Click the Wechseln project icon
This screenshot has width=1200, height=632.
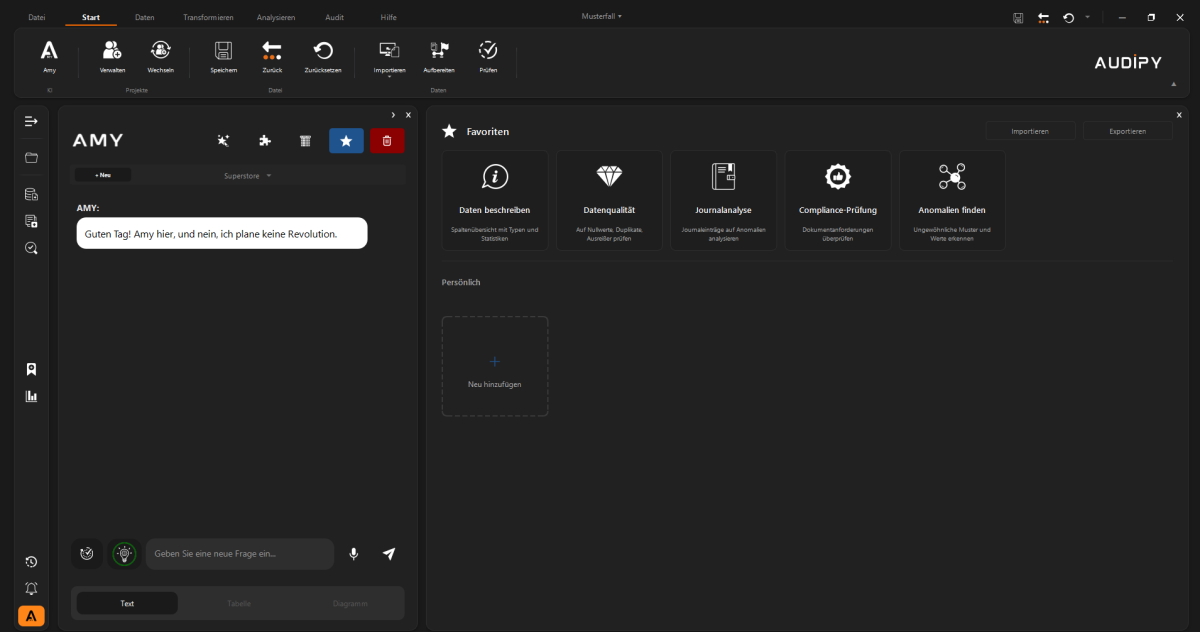click(x=161, y=51)
